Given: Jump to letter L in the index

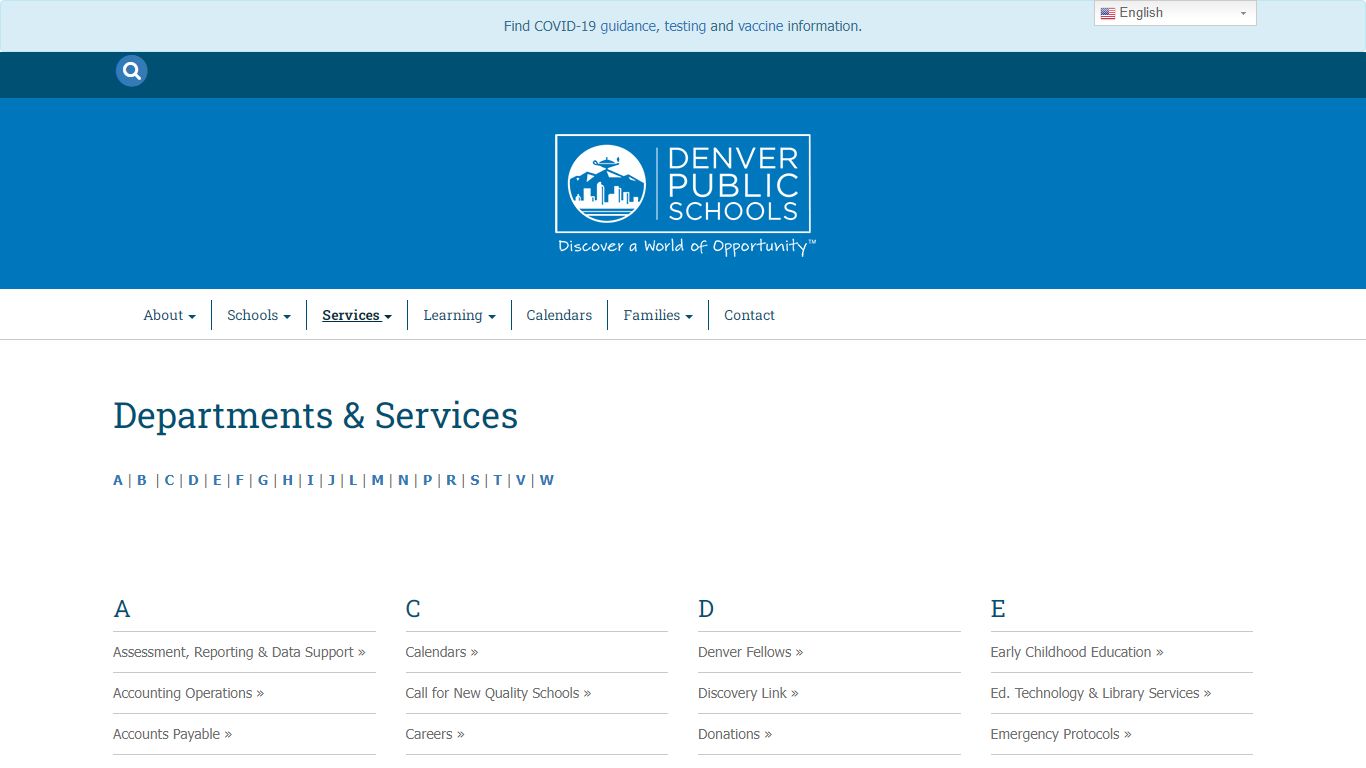Looking at the screenshot, I should pyautogui.click(x=353, y=480).
